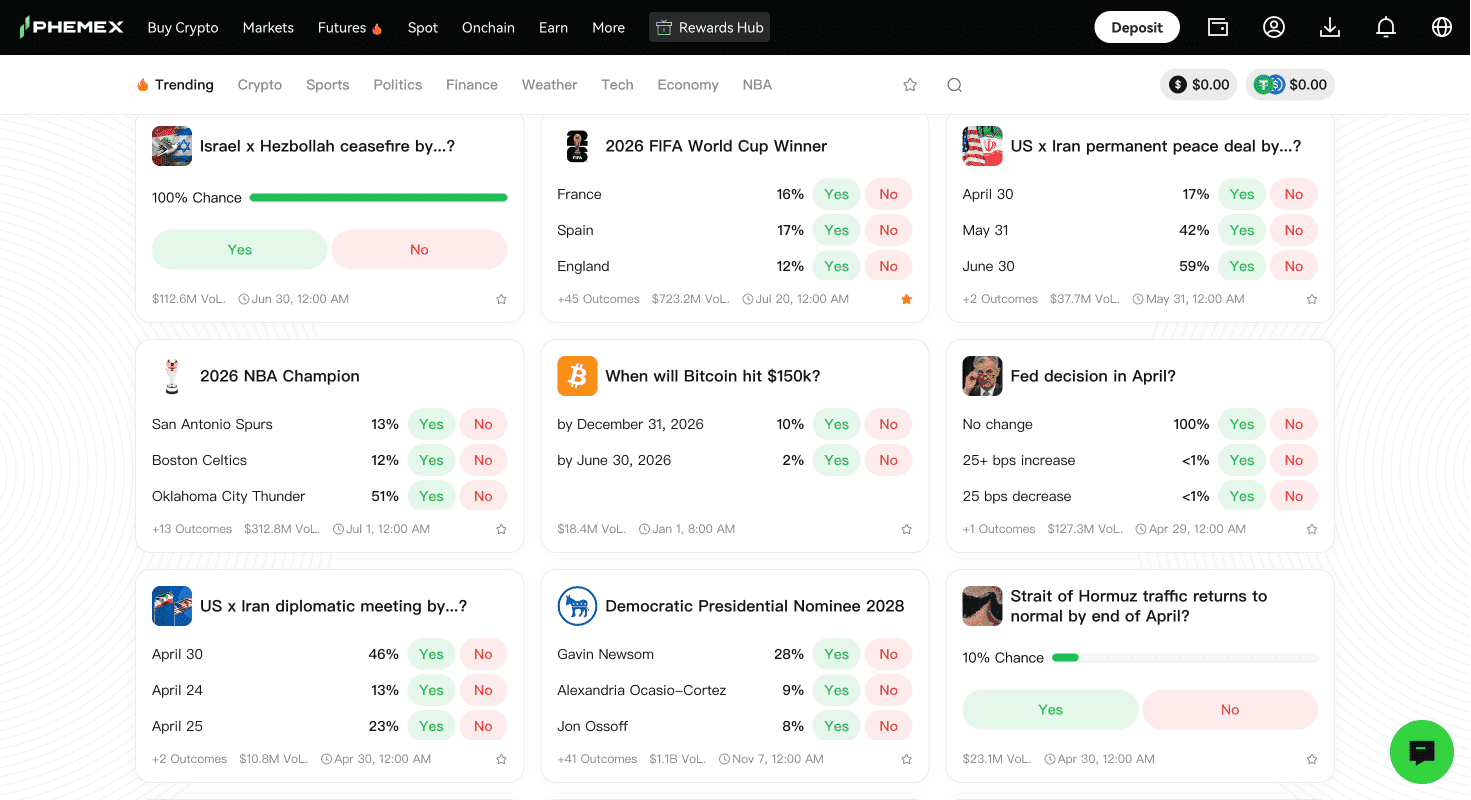Open the live chat support bubble
Viewport: 1471px width, 800px height.
(x=1421, y=752)
